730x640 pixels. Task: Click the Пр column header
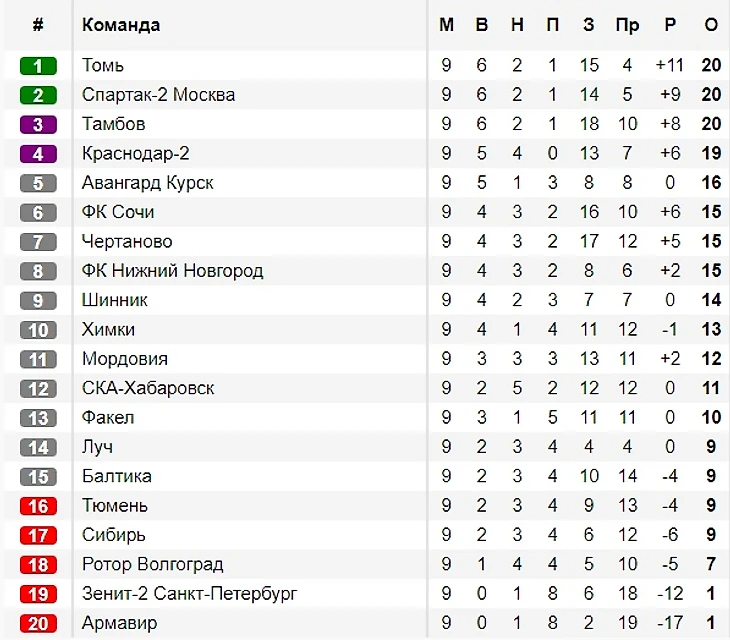click(x=627, y=25)
